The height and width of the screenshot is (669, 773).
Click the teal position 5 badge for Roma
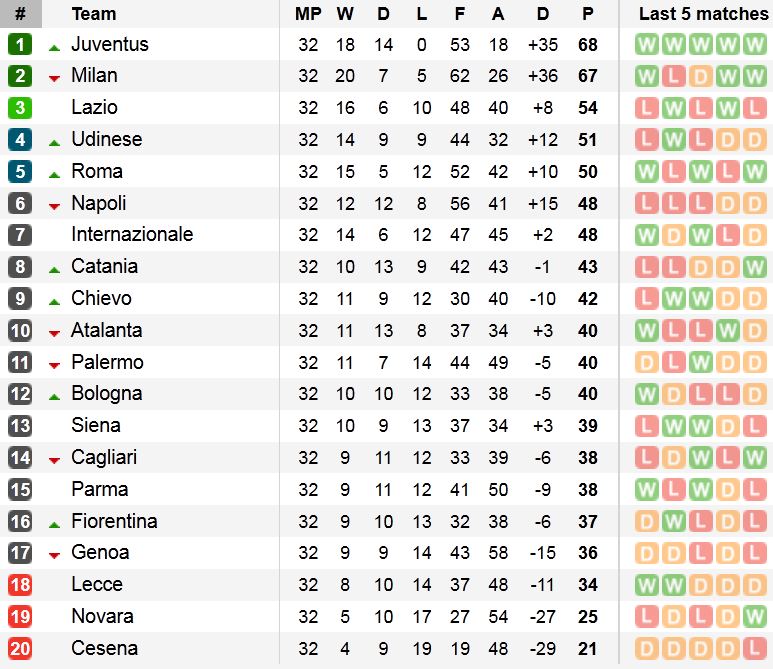pos(20,171)
